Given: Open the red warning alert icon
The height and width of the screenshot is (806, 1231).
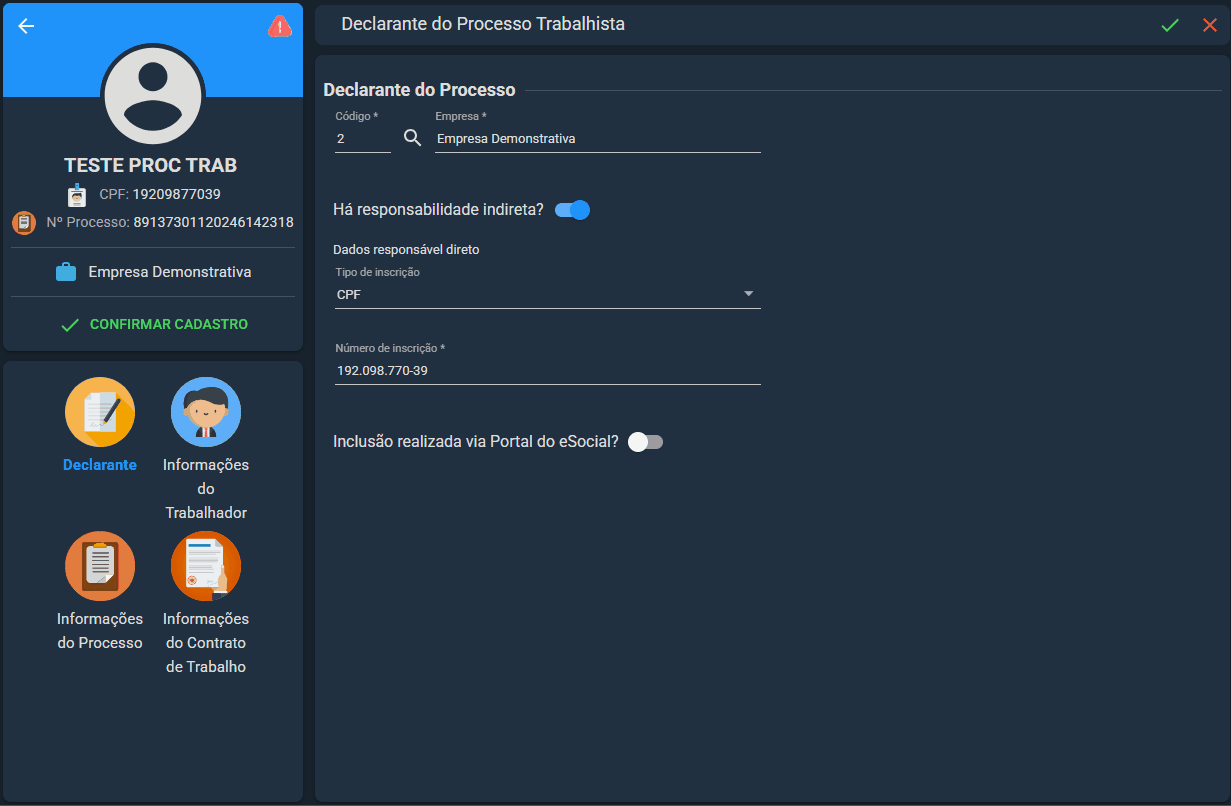Looking at the screenshot, I should [280, 27].
